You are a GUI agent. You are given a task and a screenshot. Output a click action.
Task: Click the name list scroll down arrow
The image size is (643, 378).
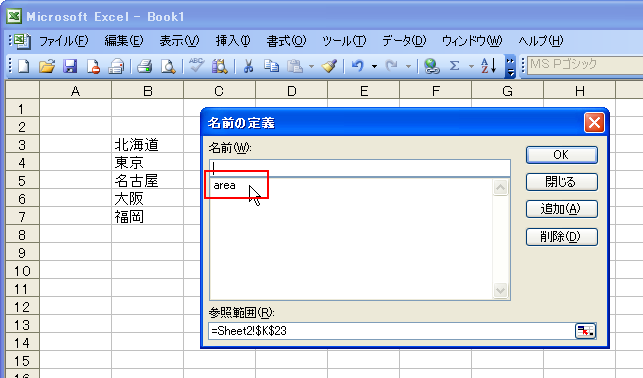(500, 291)
